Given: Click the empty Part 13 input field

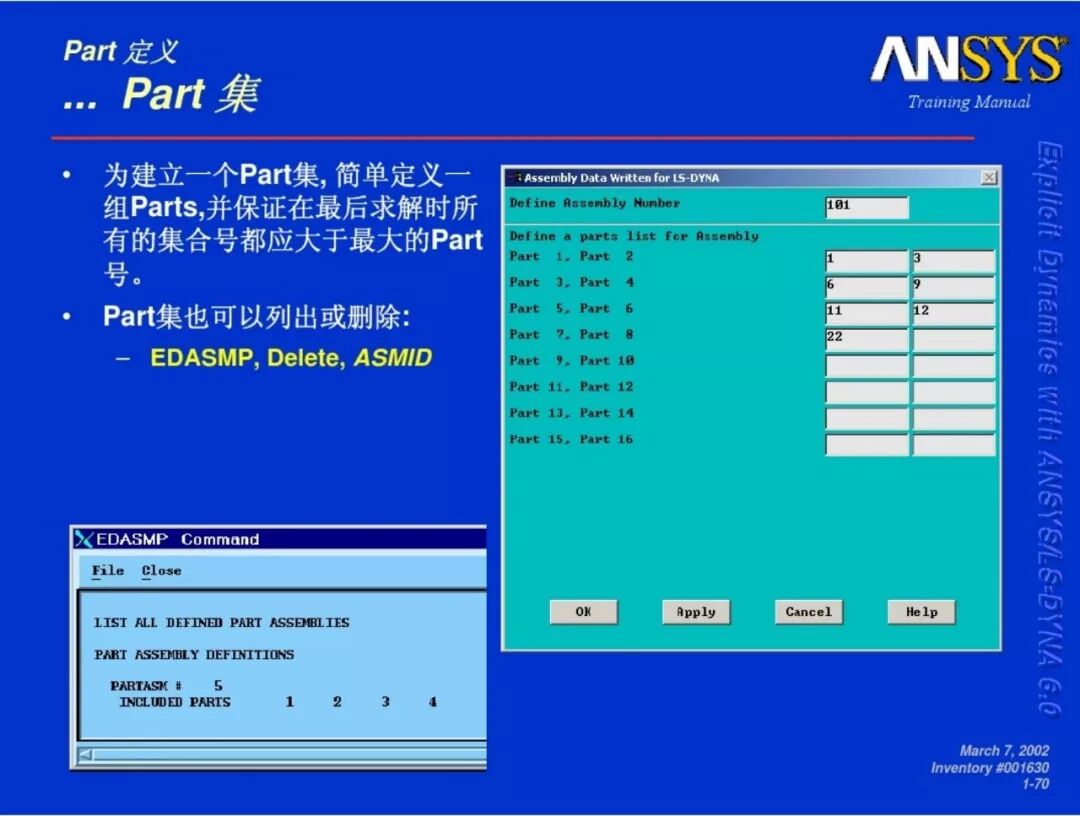Looking at the screenshot, I should (867, 417).
